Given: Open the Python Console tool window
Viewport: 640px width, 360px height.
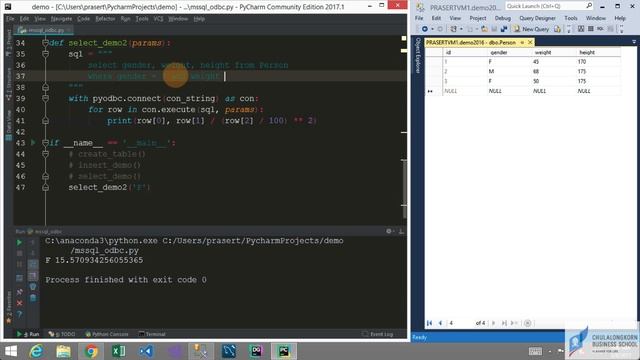Looking at the screenshot, I should coord(107,334).
